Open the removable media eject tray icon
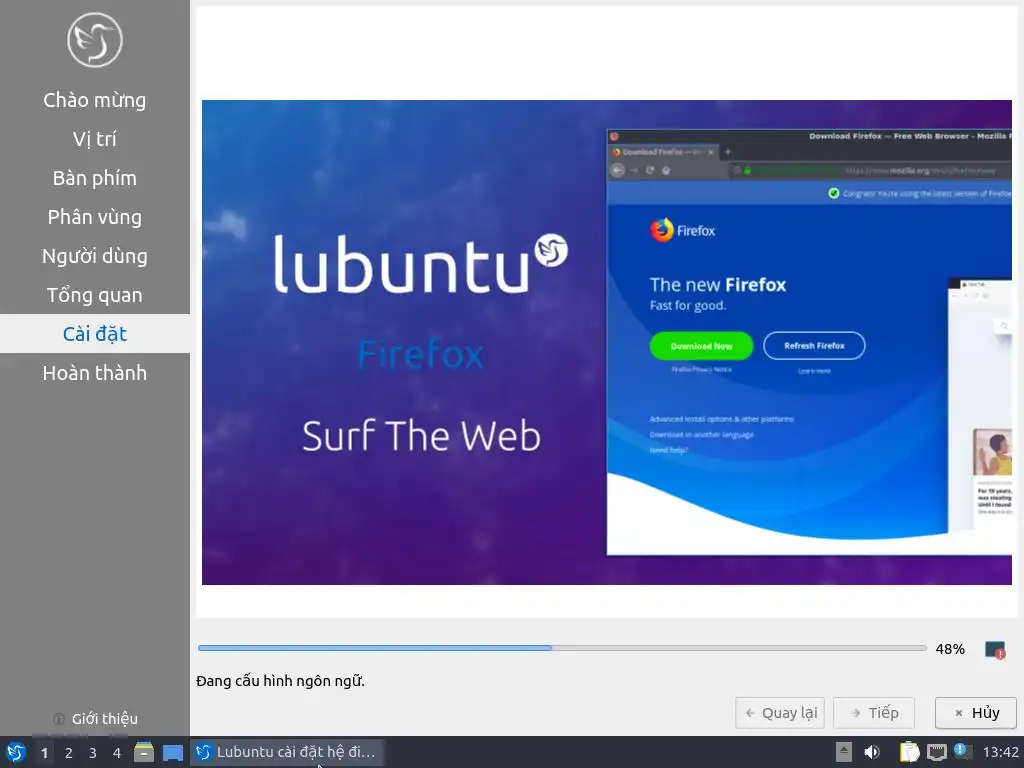The image size is (1024, 768). (x=844, y=752)
